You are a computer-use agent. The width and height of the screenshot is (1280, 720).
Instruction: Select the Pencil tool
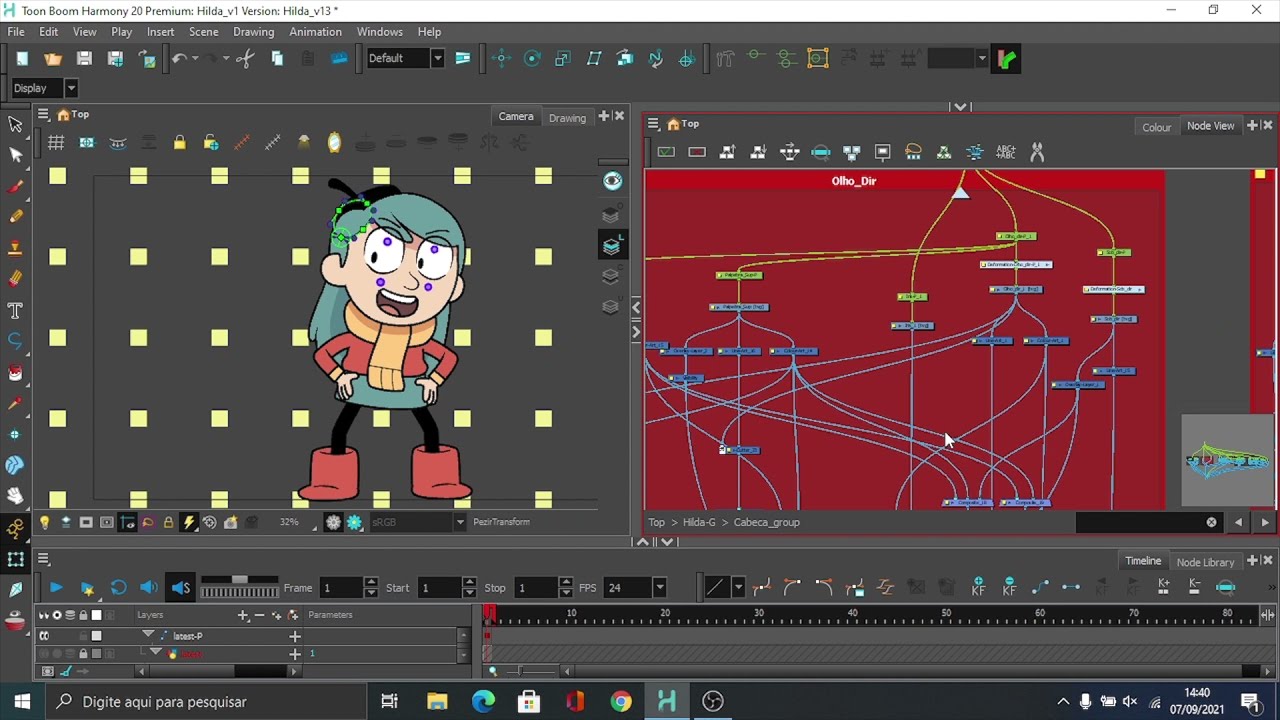pos(15,217)
